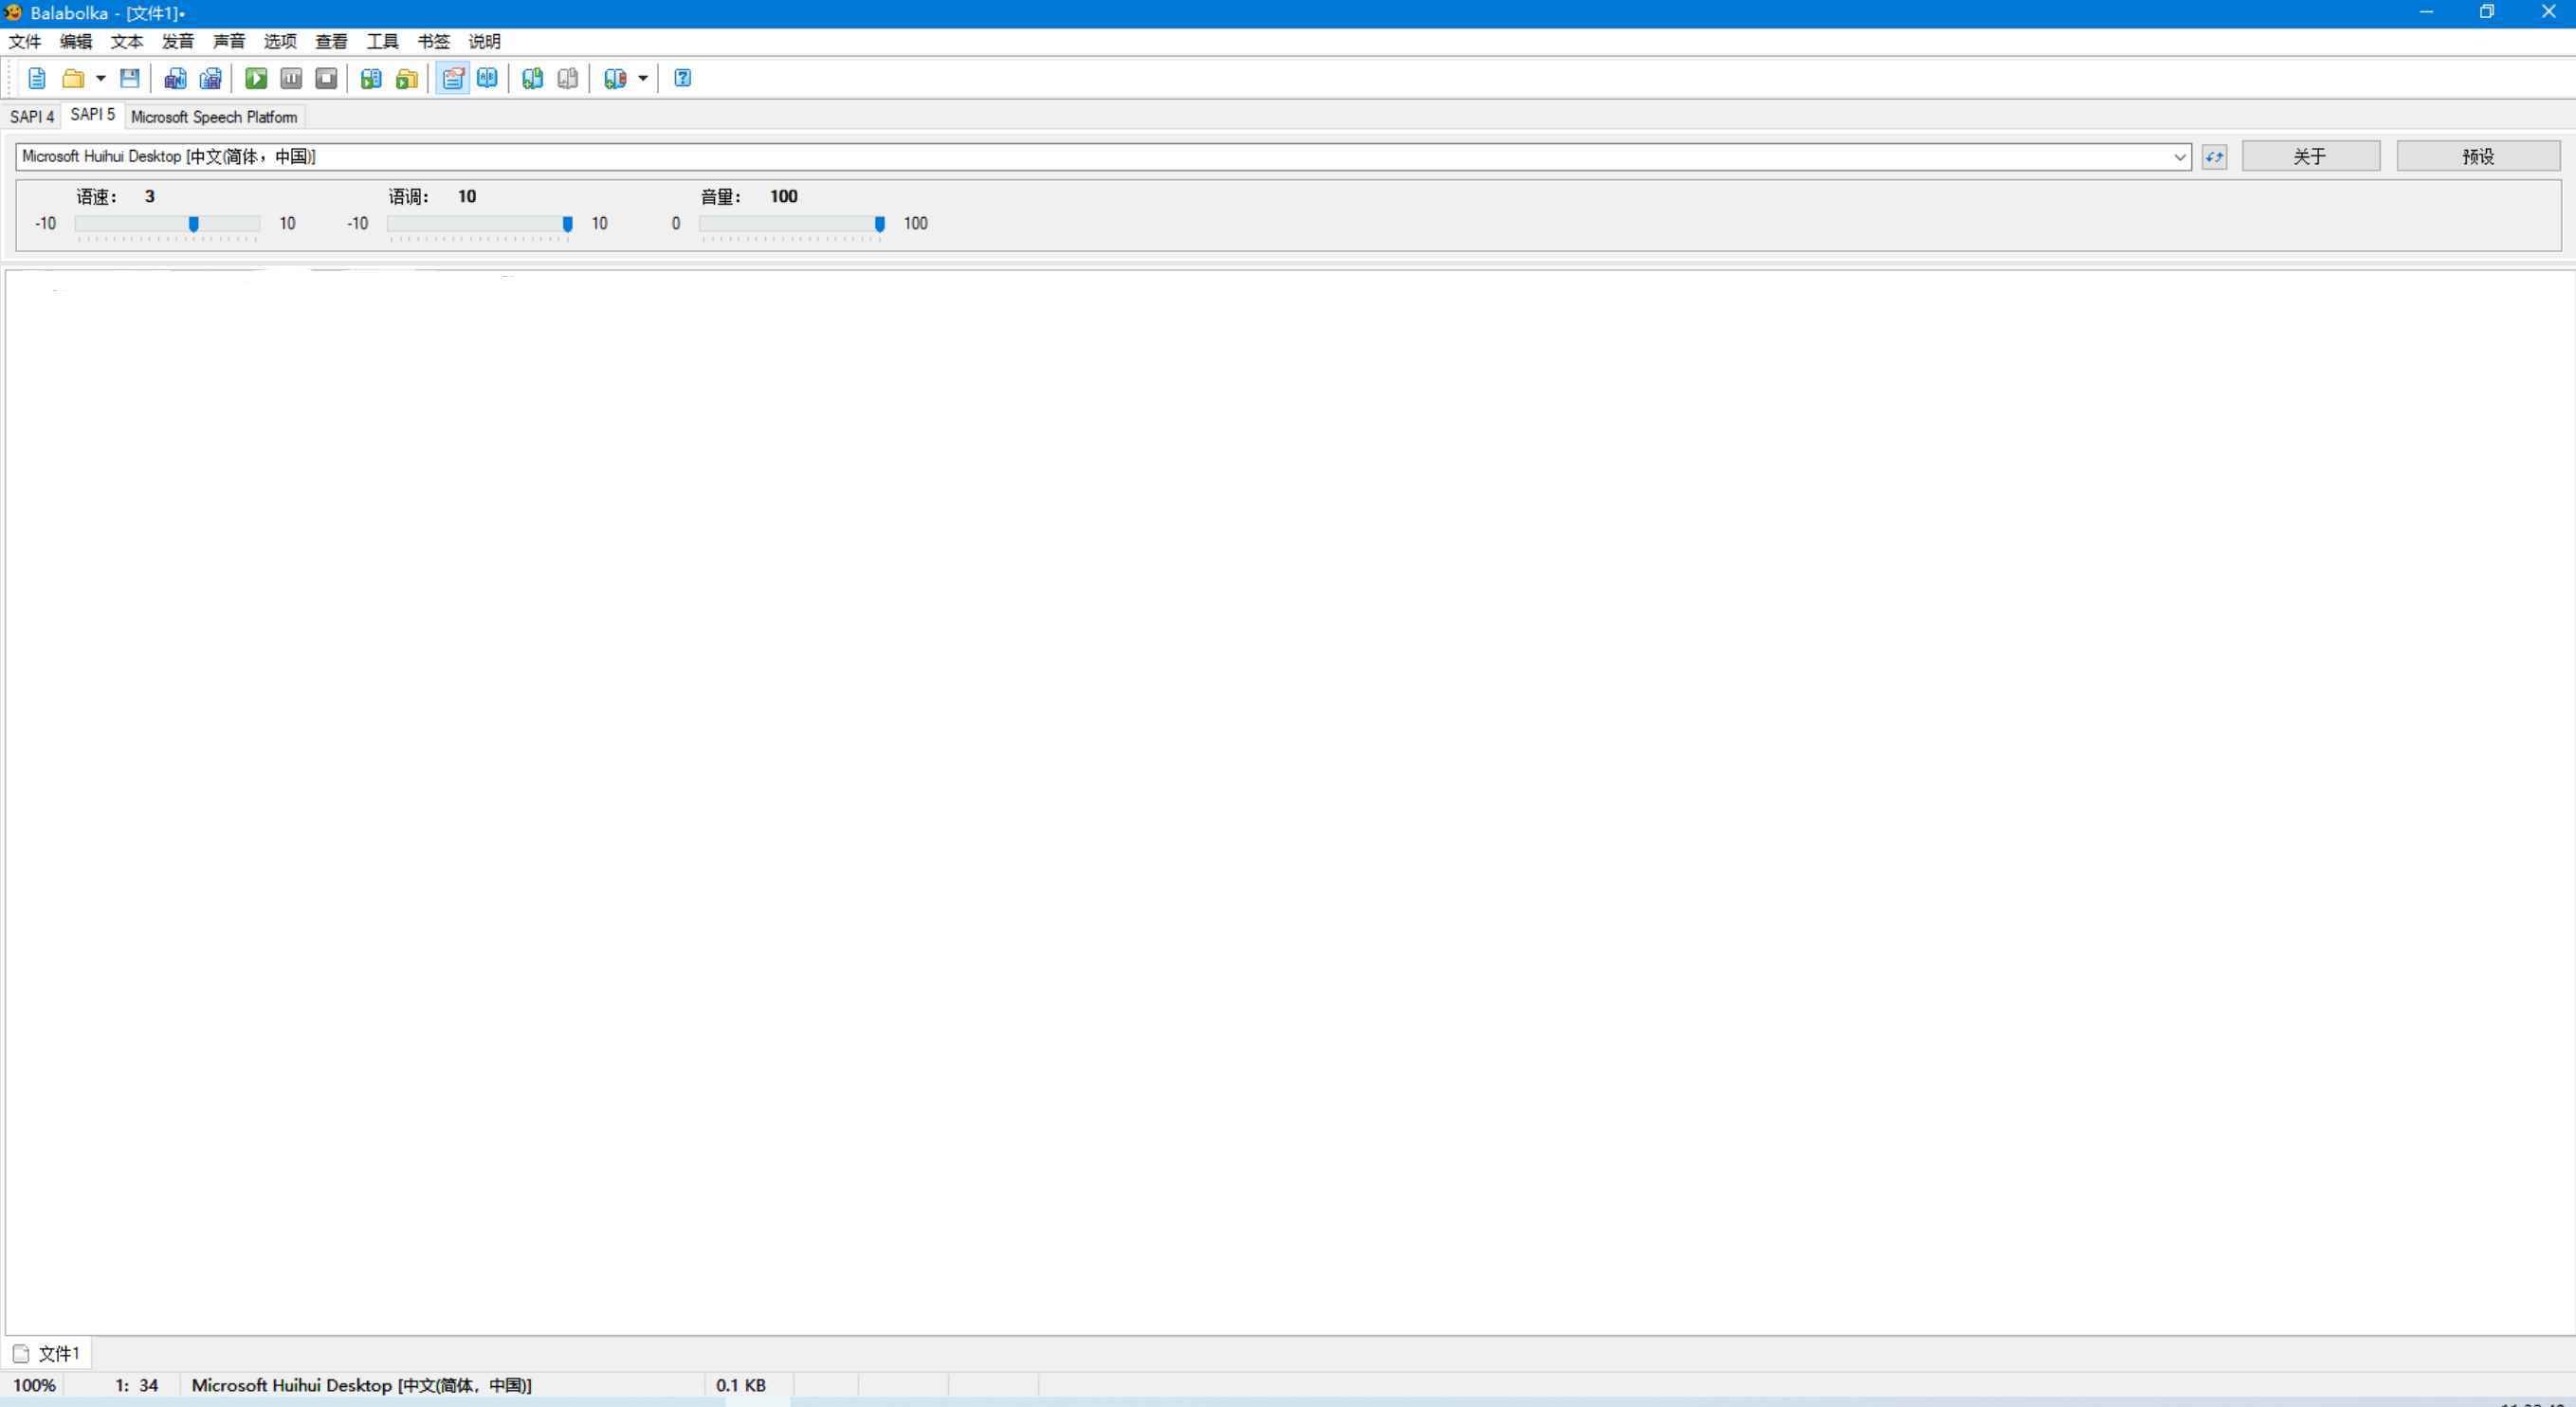Stop the speech playback
The width and height of the screenshot is (2576, 1407).
point(326,78)
